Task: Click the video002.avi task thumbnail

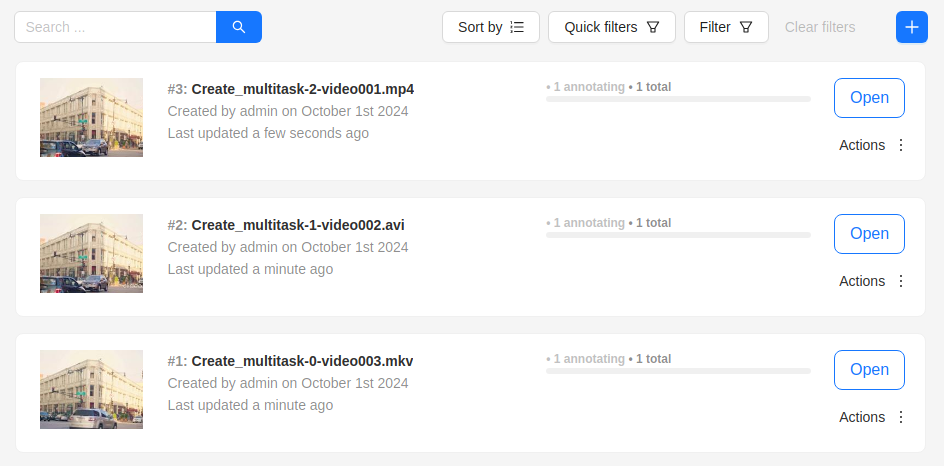Action: pyautogui.click(x=91, y=254)
